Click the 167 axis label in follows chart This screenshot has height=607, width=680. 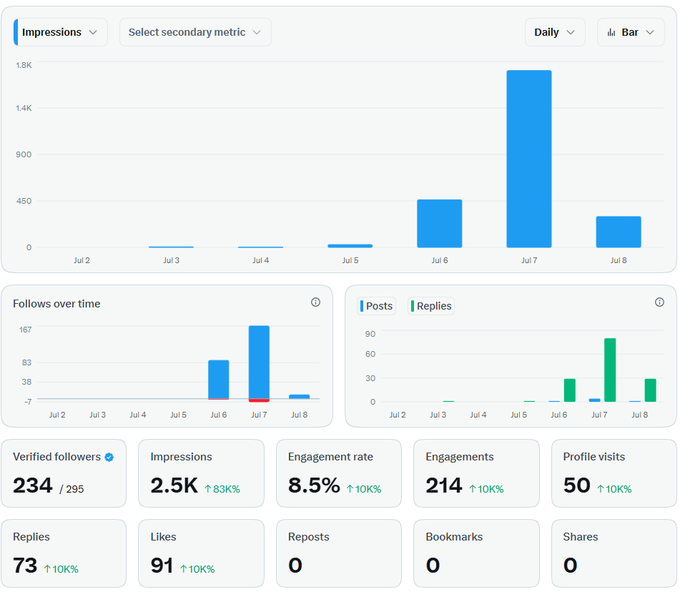25,330
